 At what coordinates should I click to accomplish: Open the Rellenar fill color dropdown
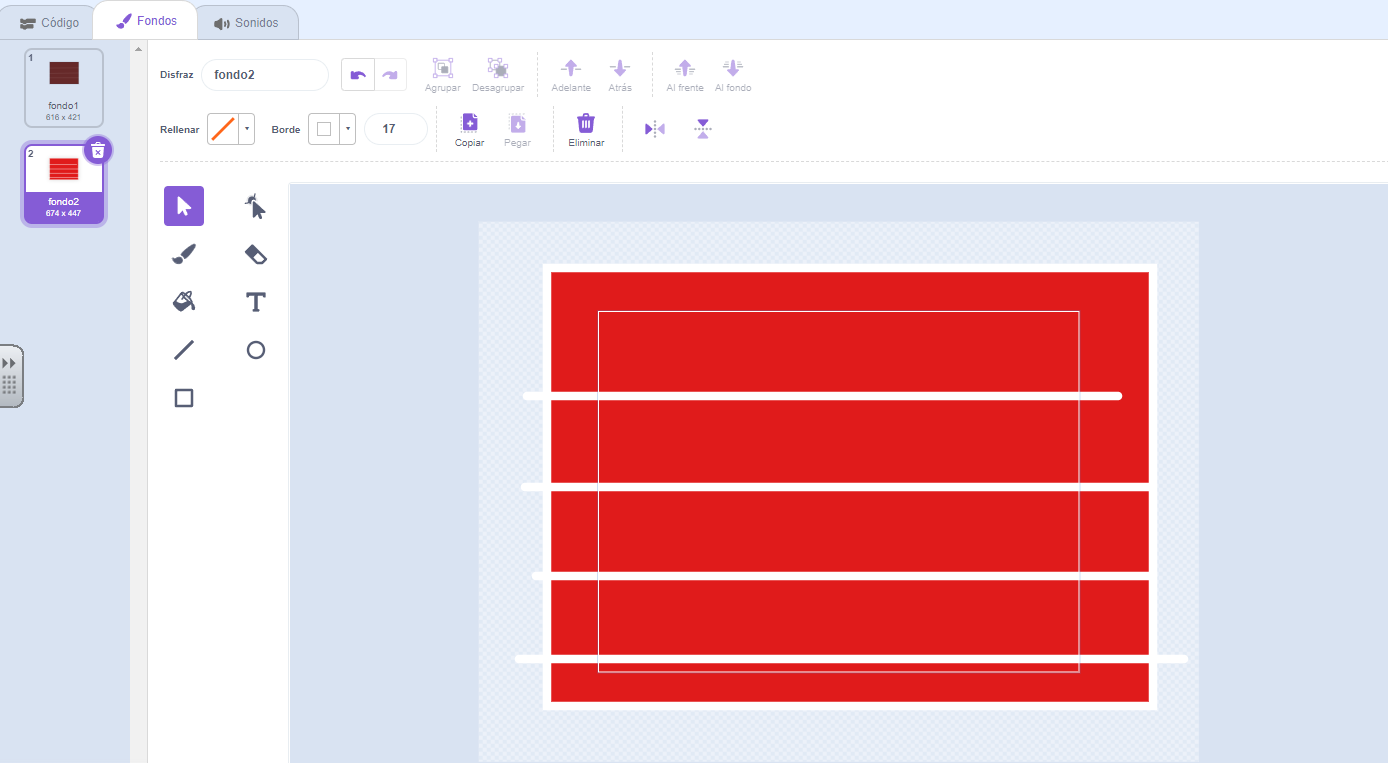click(247, 129)
